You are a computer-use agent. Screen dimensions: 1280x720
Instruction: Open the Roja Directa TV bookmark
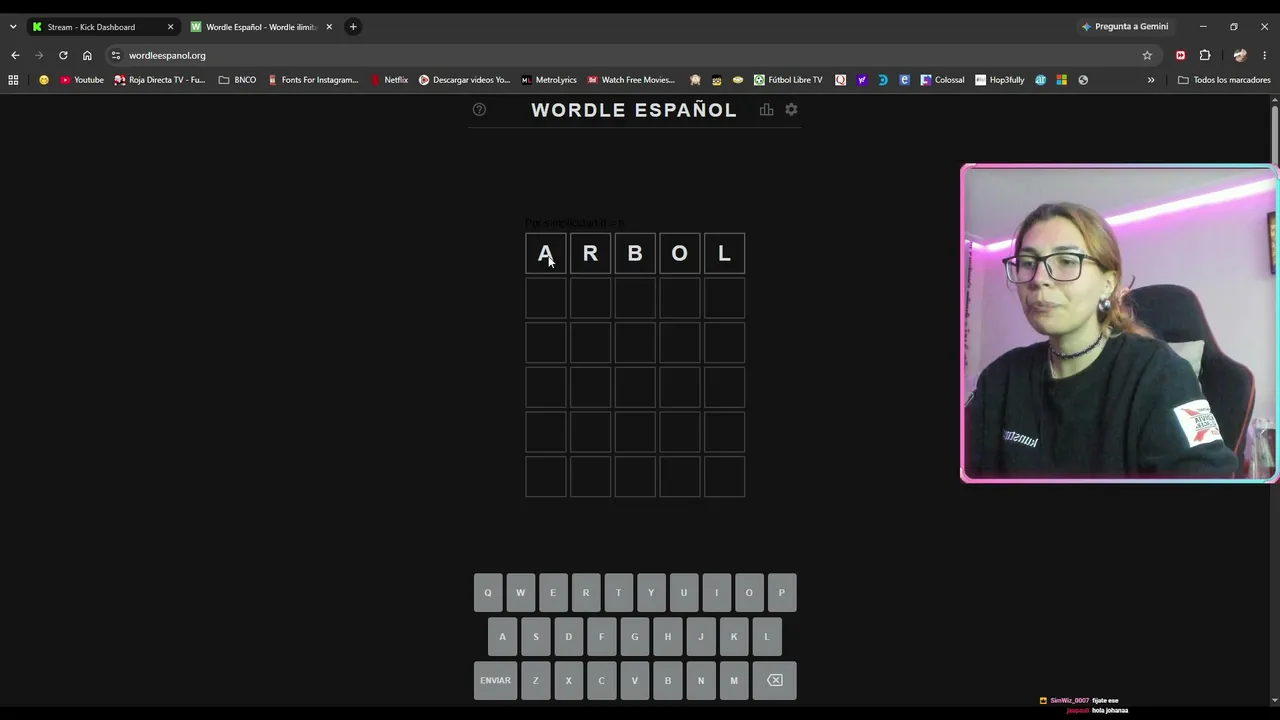point(160,80)
